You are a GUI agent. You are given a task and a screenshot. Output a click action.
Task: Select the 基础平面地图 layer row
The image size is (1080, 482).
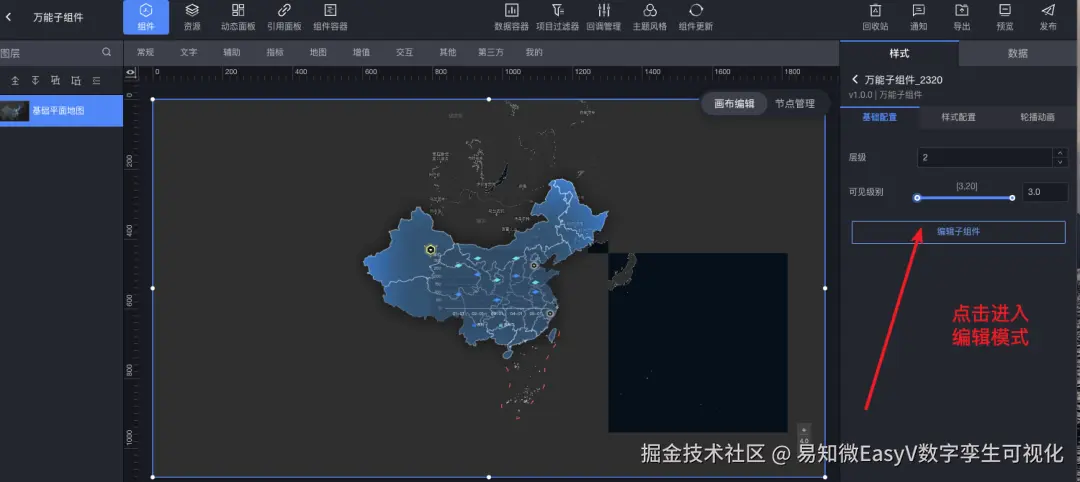click(61, 111)
